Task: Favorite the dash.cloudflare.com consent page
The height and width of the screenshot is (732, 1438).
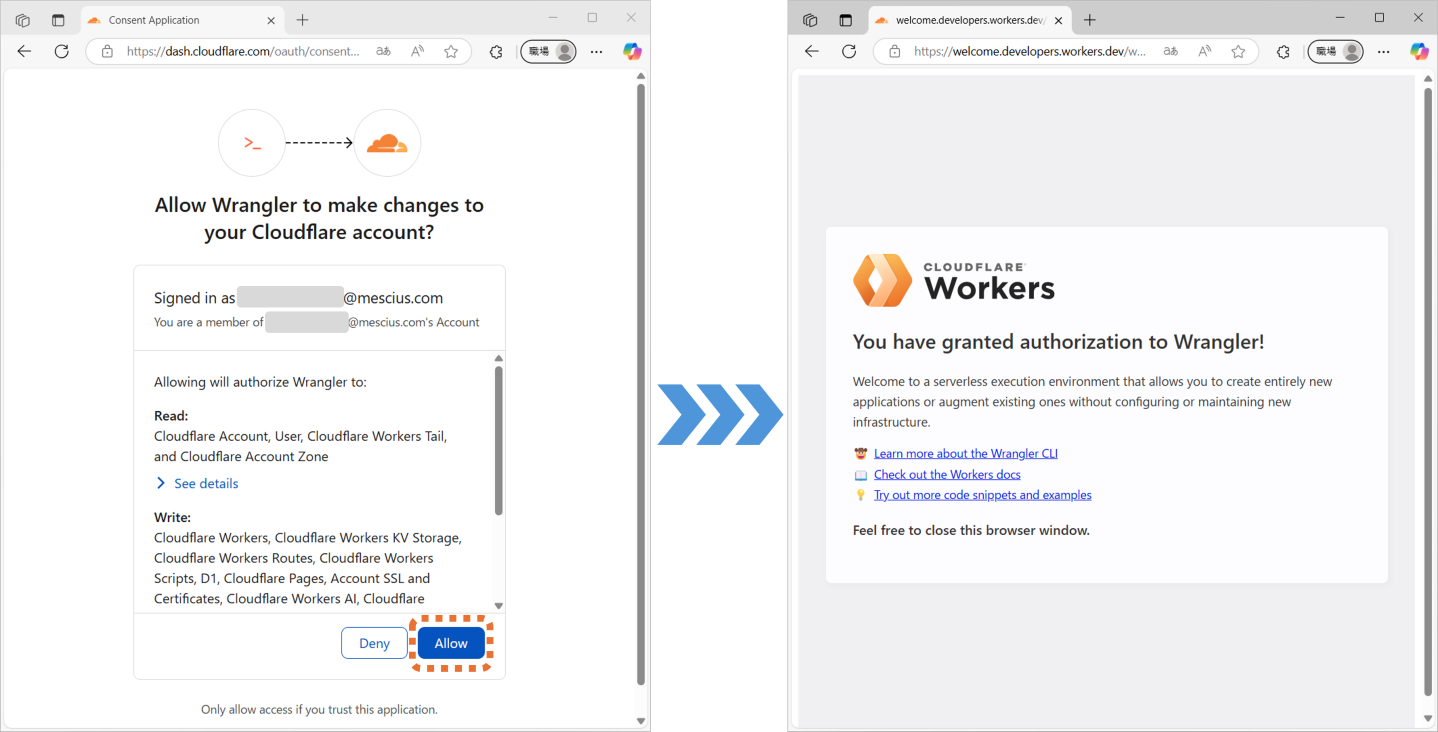Action: click(x=451, y=51)
